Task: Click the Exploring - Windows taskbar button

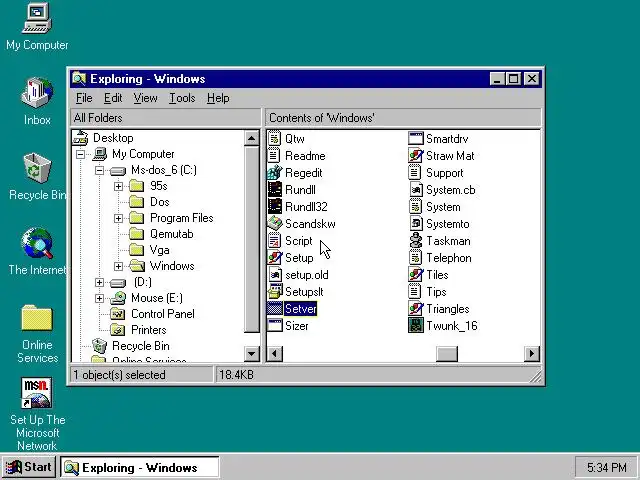Action: tap(140, 467)
